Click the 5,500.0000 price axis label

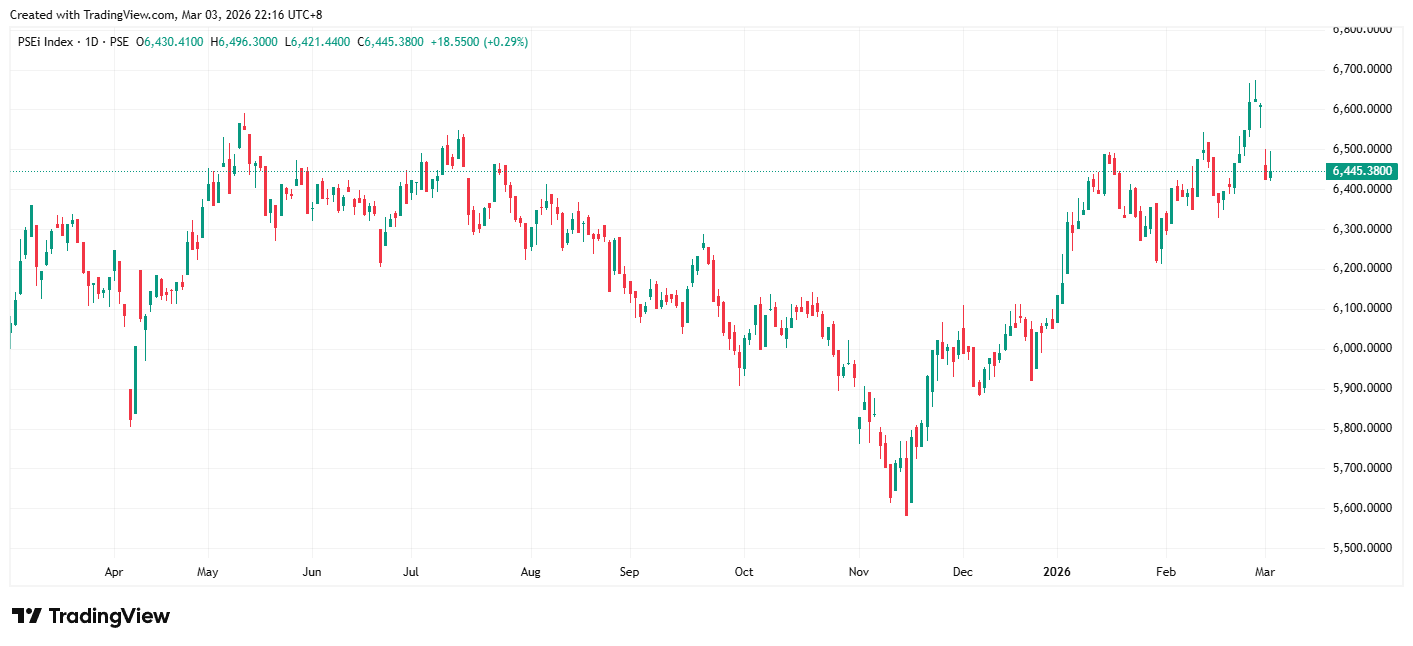point(1361,548)
